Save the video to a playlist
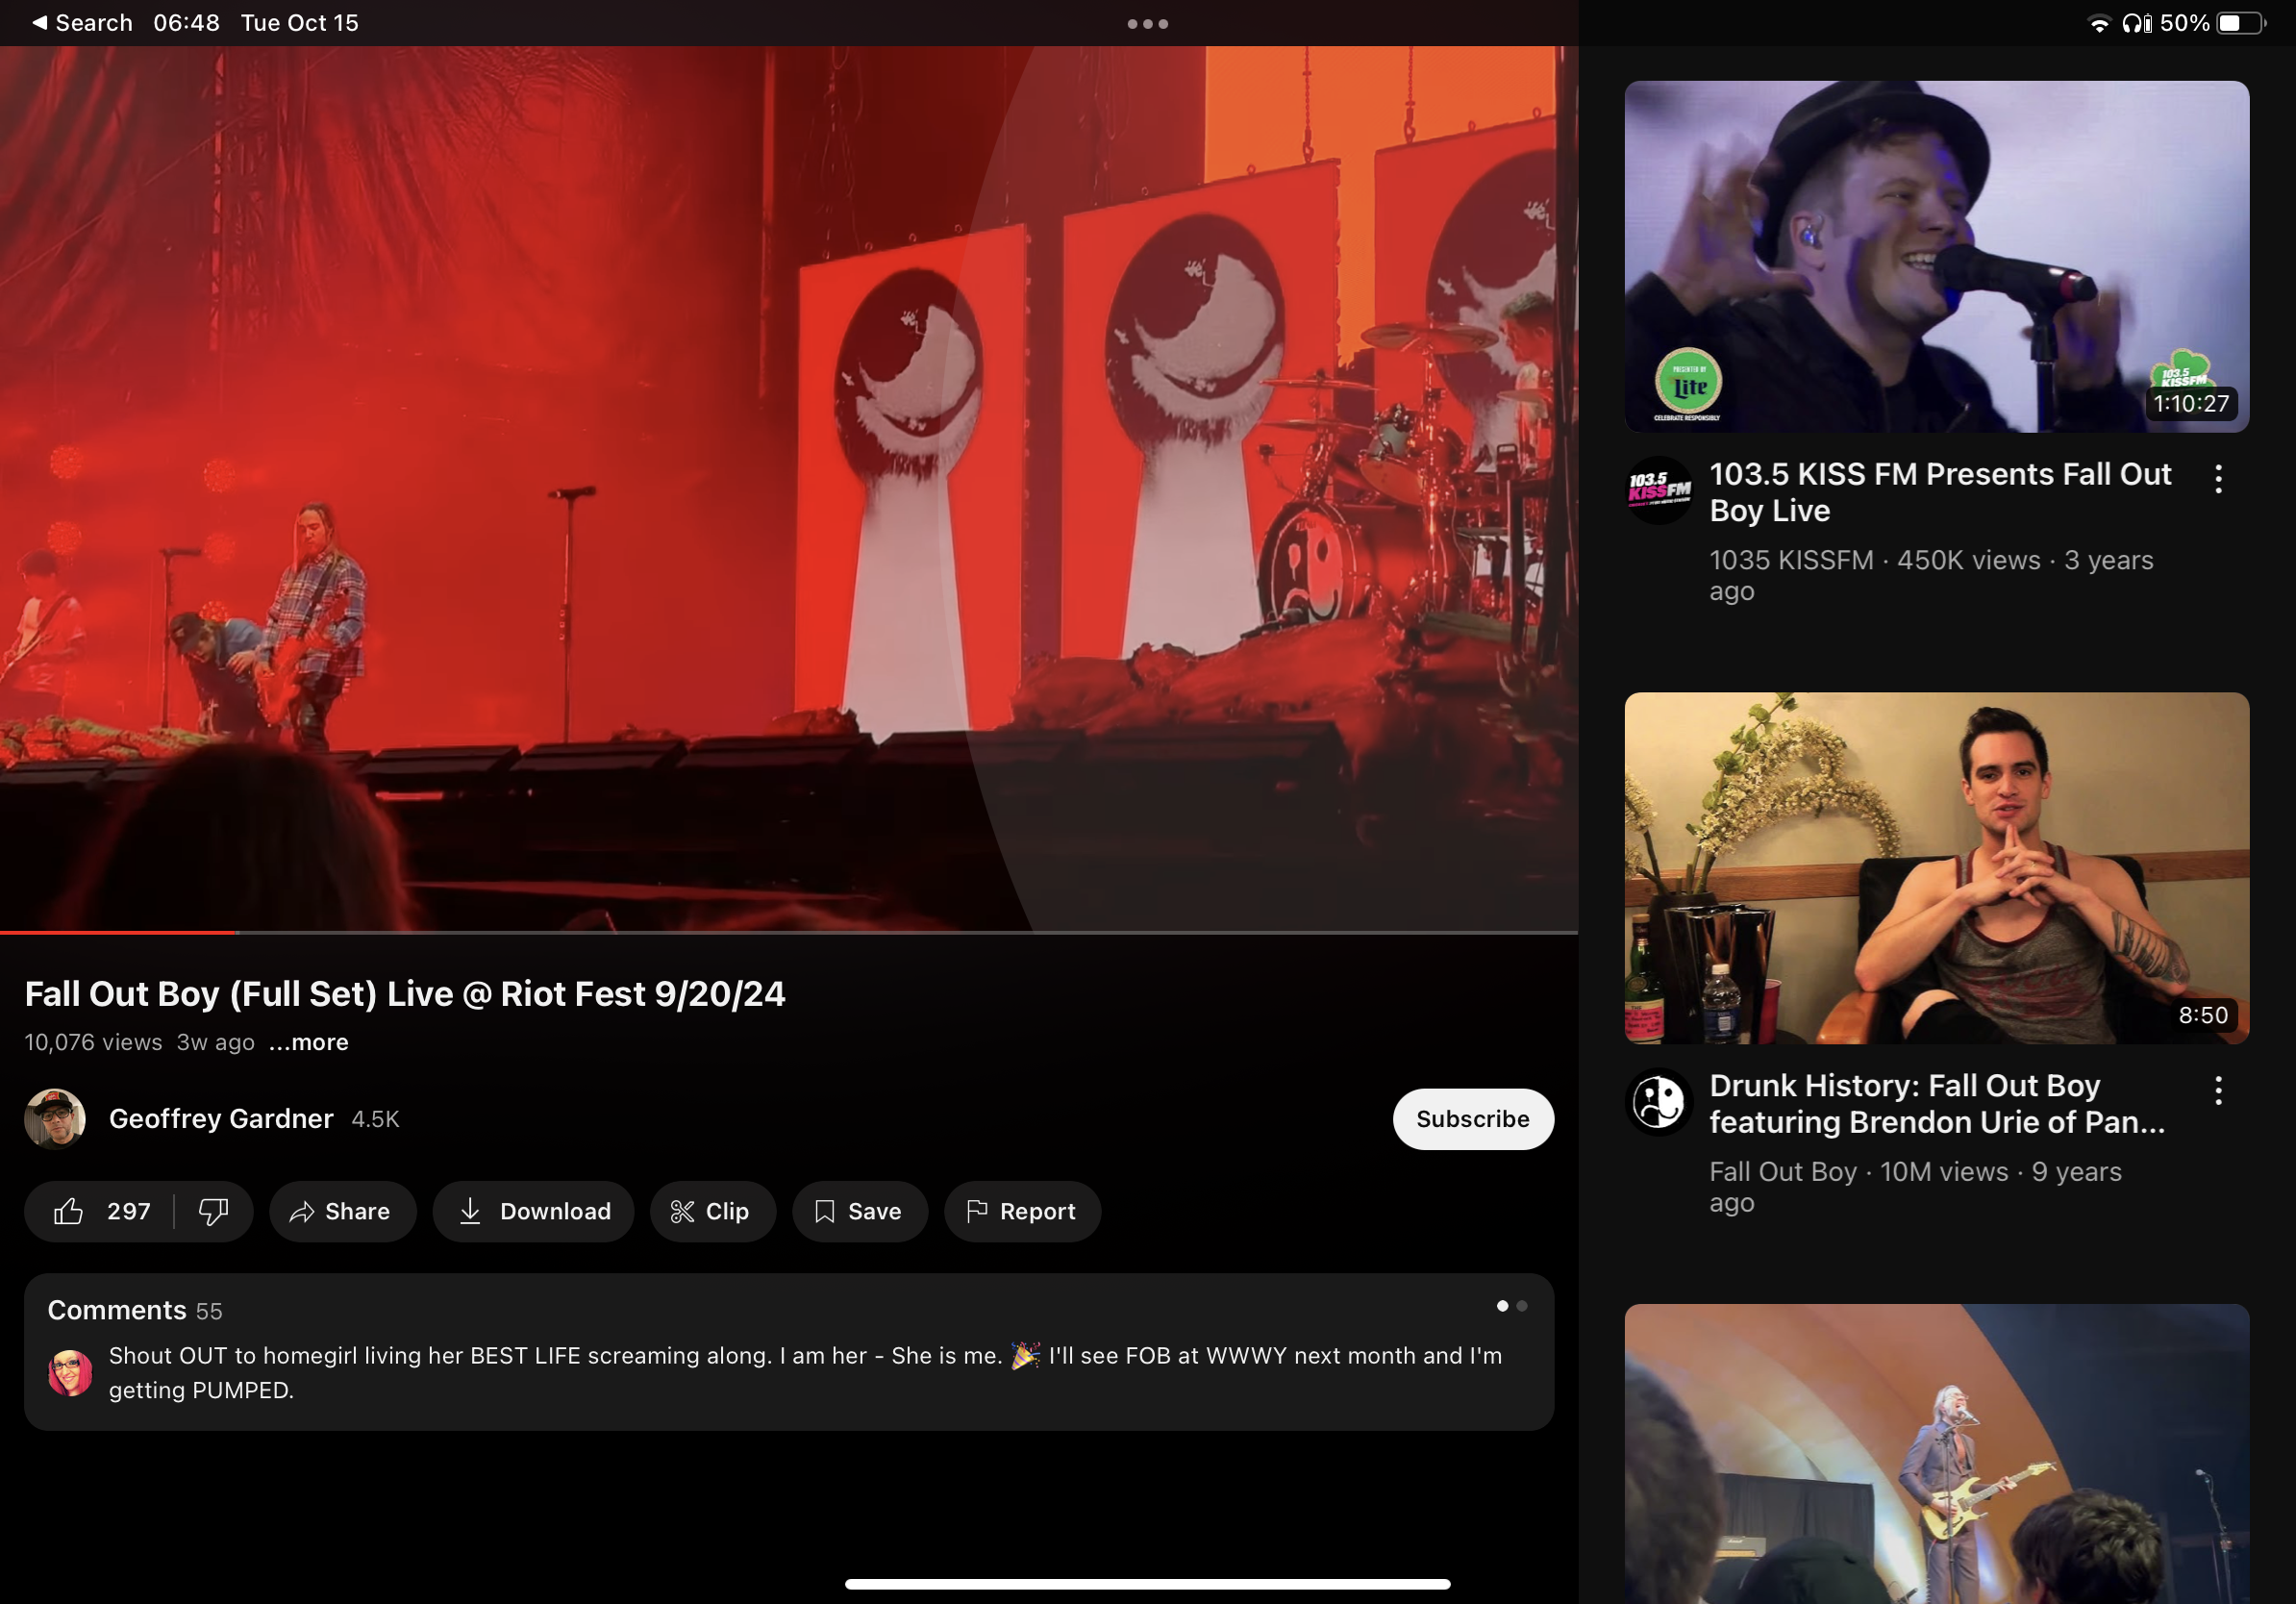Image resolution: width=2296 pixels, height=1604 pixels. coord(860,1211)
